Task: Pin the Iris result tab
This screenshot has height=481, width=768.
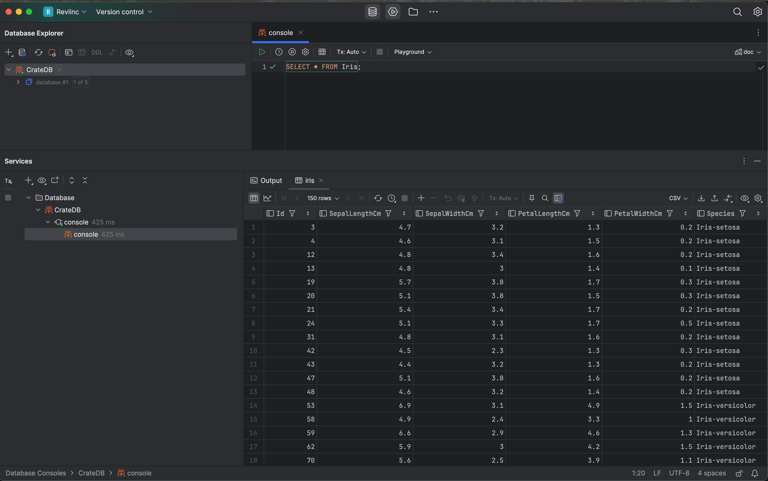Action: pyautogui.click(x=531, y=198)
